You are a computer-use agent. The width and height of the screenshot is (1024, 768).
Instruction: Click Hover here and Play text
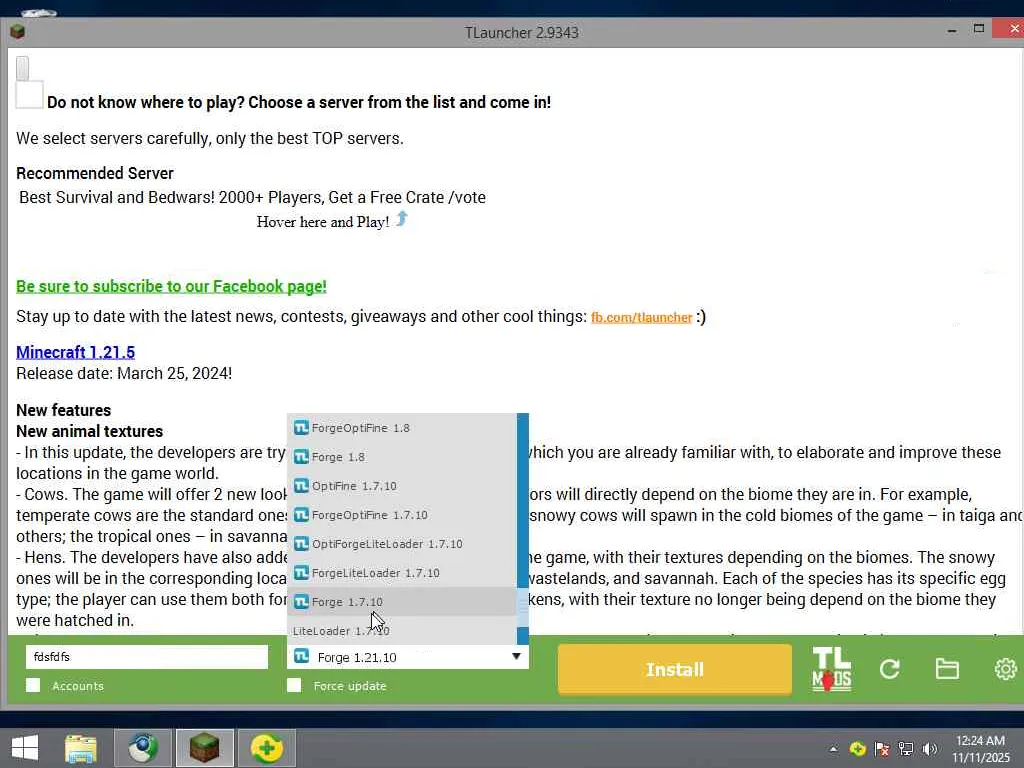pos(323,222)
